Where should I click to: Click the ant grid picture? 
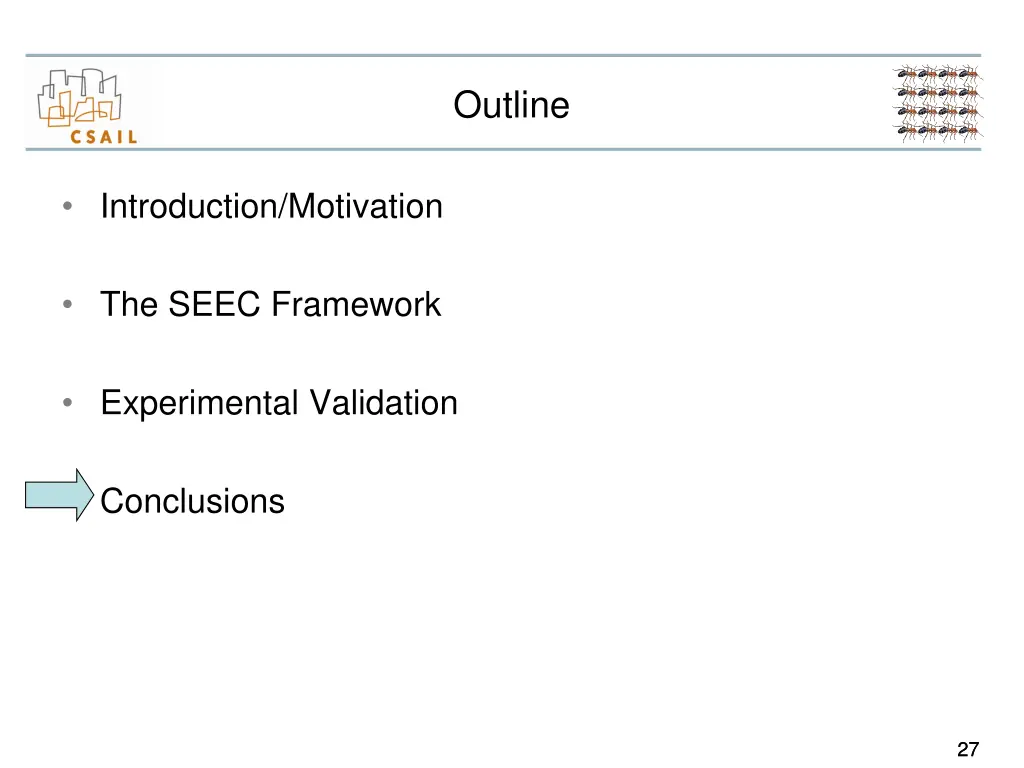point(937,103)
